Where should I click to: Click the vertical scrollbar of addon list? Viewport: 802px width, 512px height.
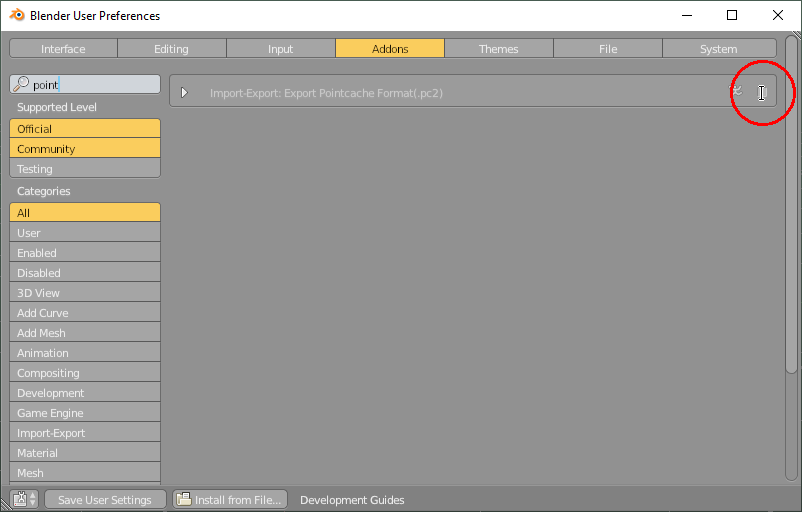[791, 205]
